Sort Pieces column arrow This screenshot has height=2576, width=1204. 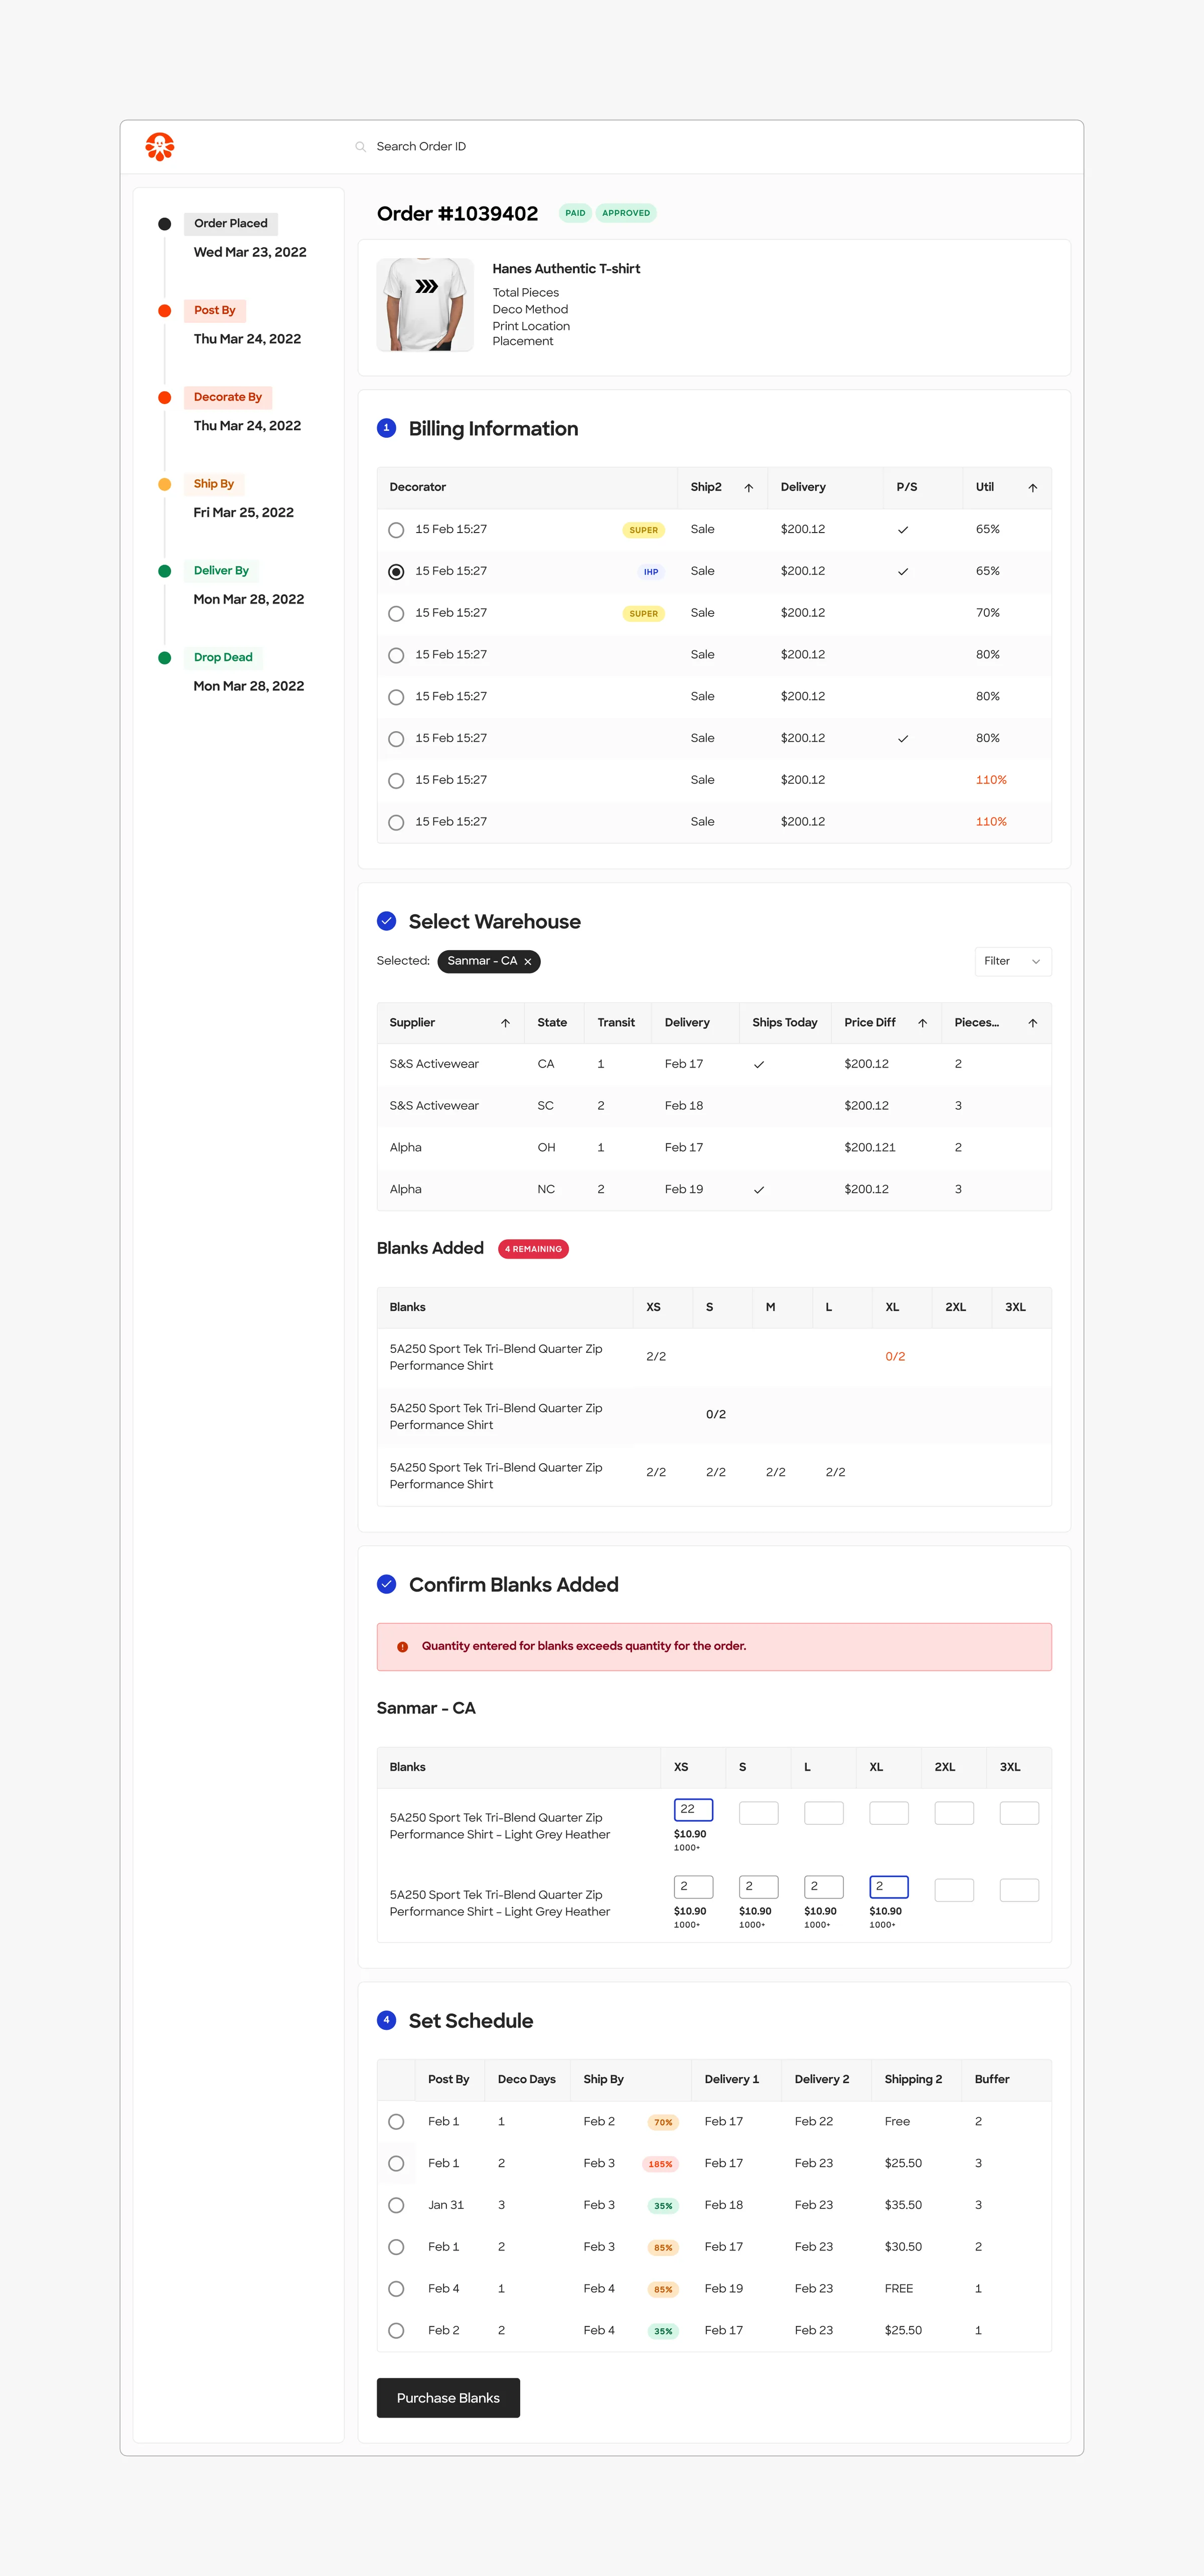point(1033,1023)
